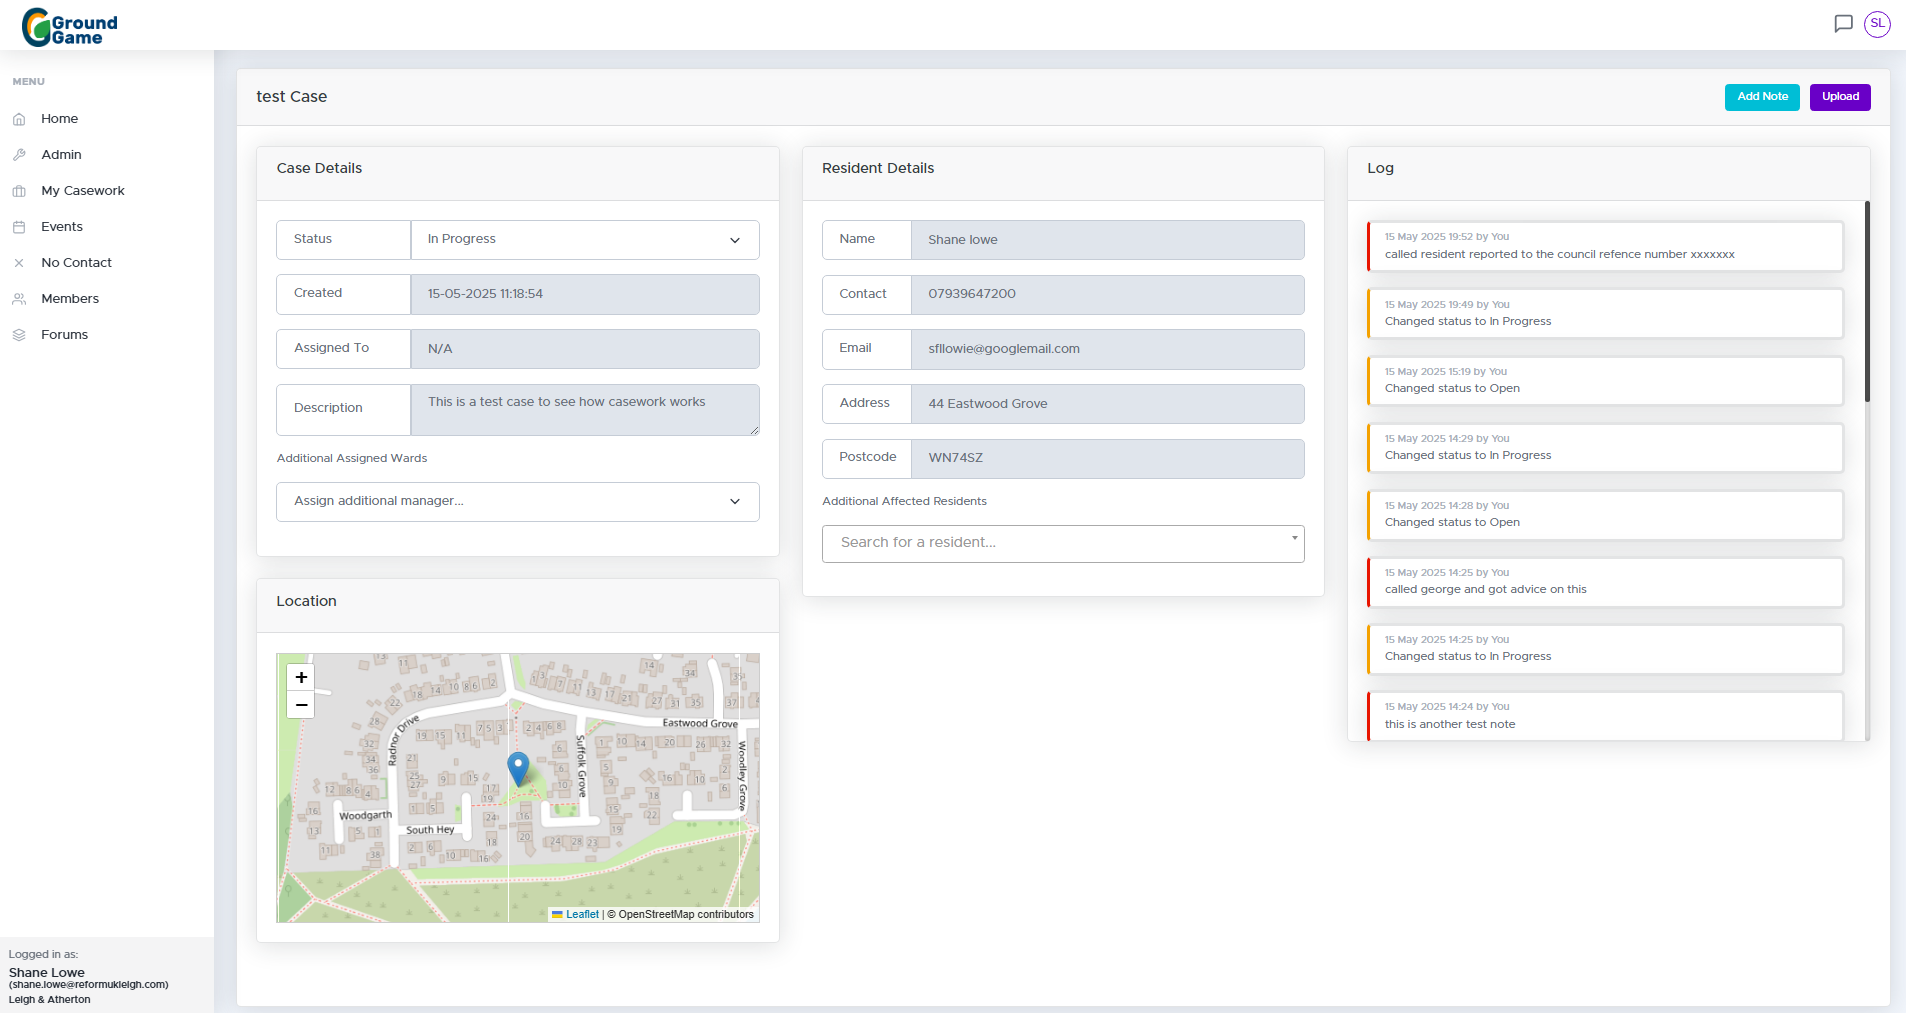Click the Ground Game logo
Viewport: 1906px width, 1013px height.
click(68, 26)
